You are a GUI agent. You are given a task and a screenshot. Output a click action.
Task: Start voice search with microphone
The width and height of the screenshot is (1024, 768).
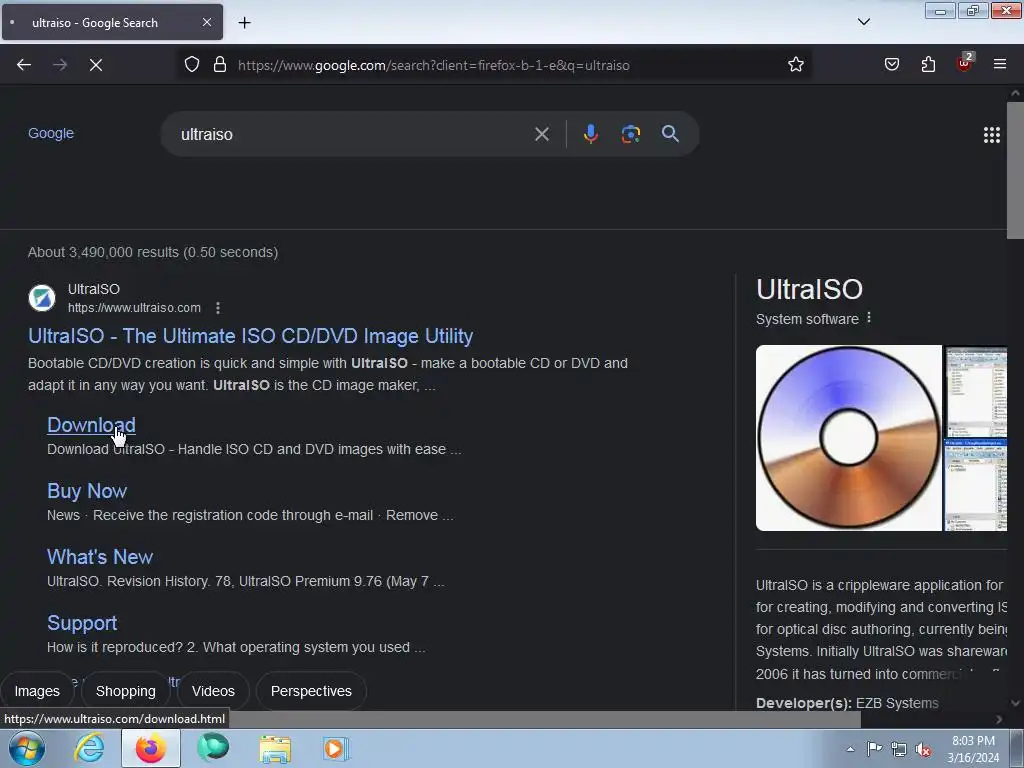click(x=590, y=134)
